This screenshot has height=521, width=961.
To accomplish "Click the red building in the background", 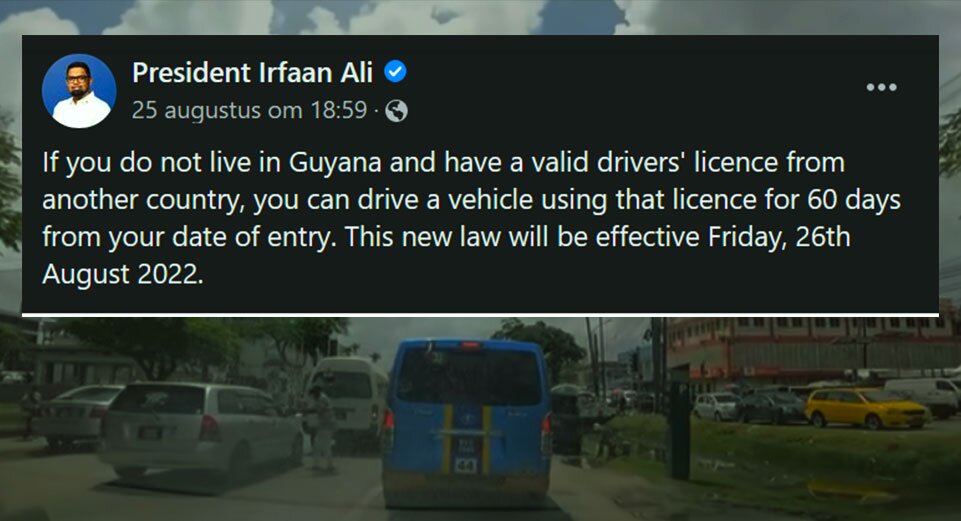I will 809,349.
